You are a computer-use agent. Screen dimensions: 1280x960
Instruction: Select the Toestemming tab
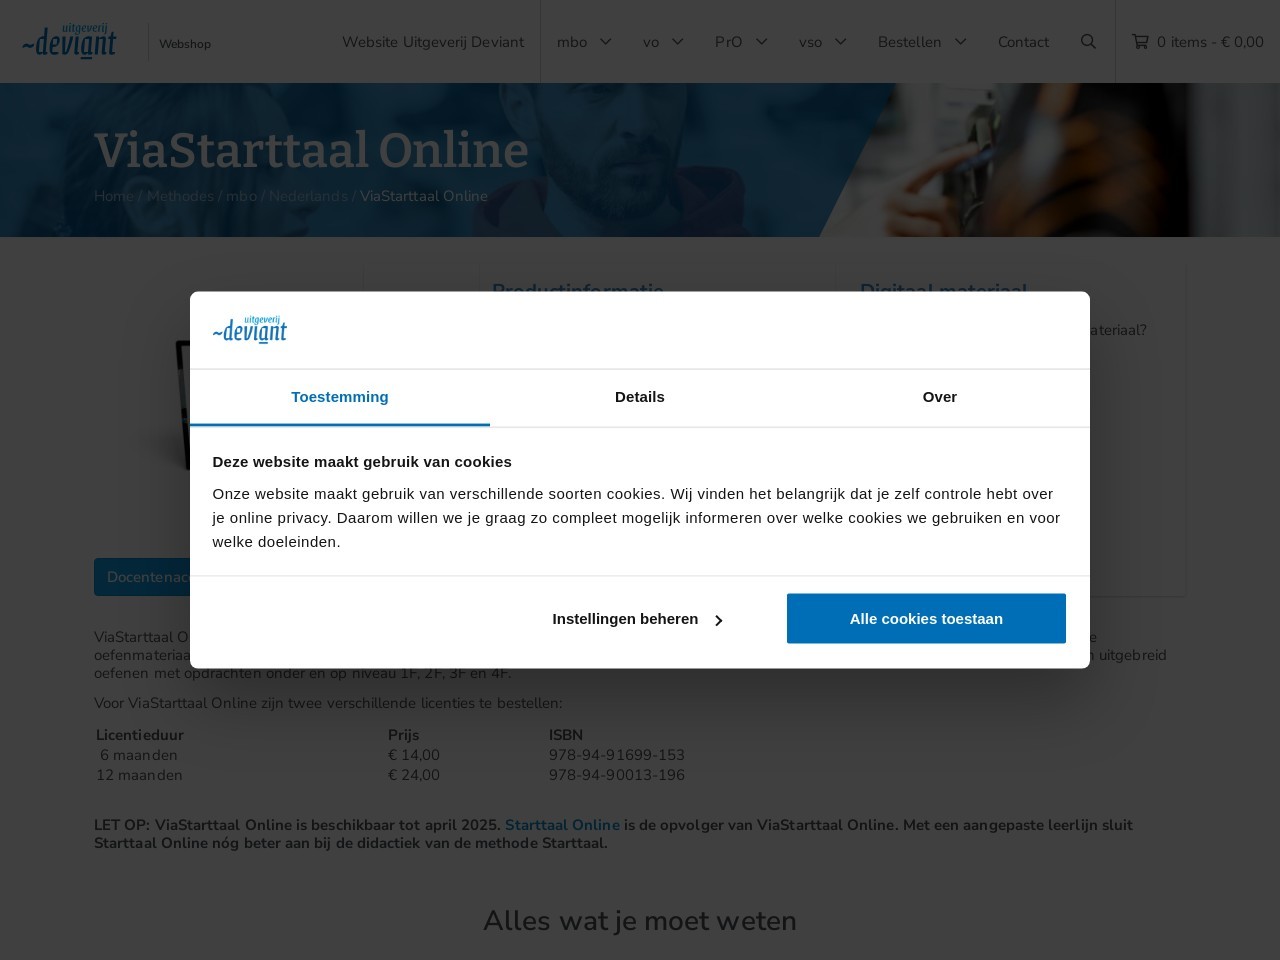[x=340, y=397]
